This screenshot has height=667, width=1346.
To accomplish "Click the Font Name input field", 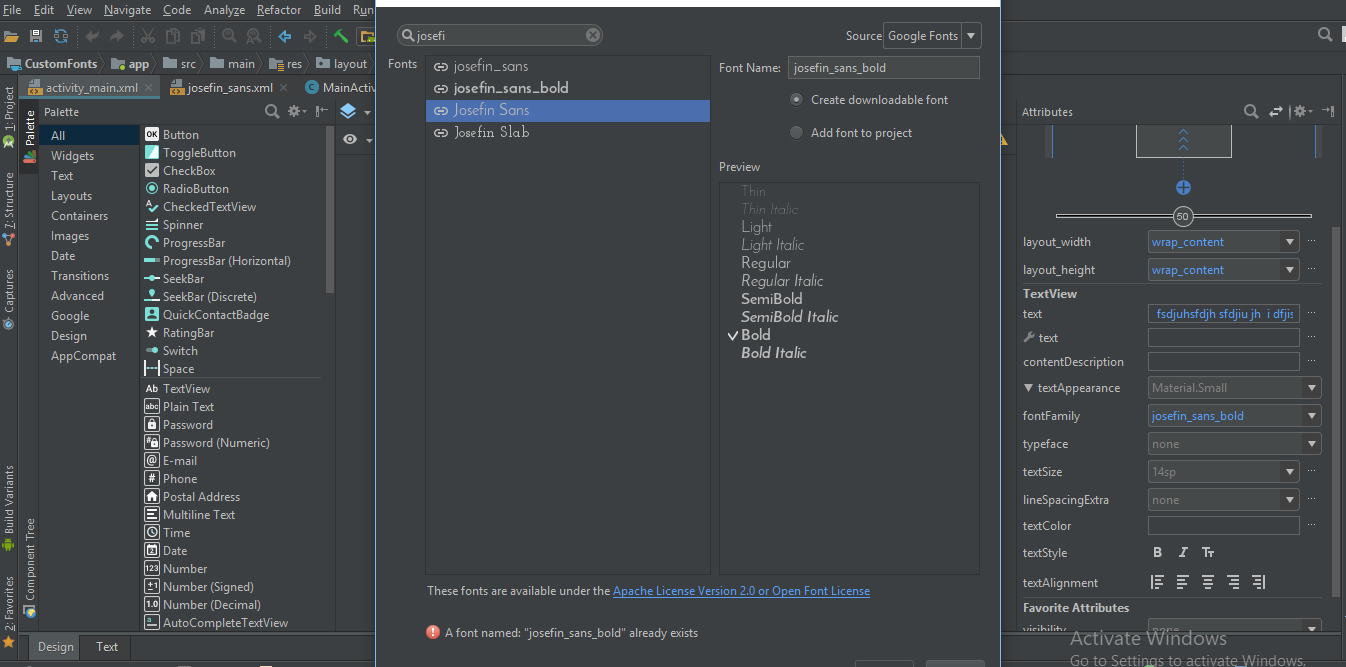I will (884, 68).
